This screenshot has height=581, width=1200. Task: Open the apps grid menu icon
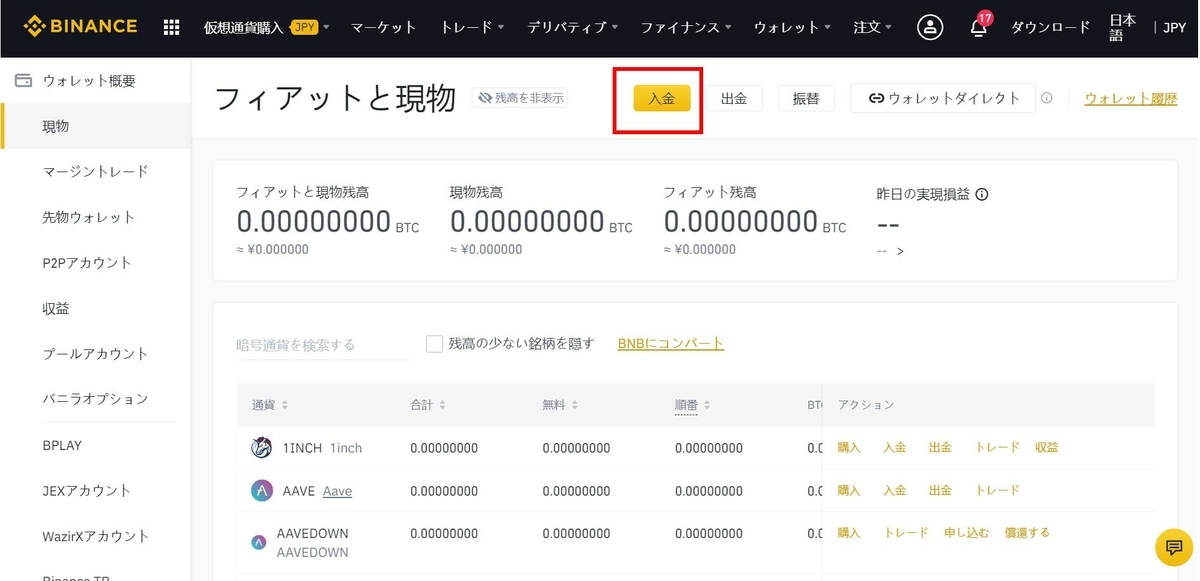click(x=172, y=27)
